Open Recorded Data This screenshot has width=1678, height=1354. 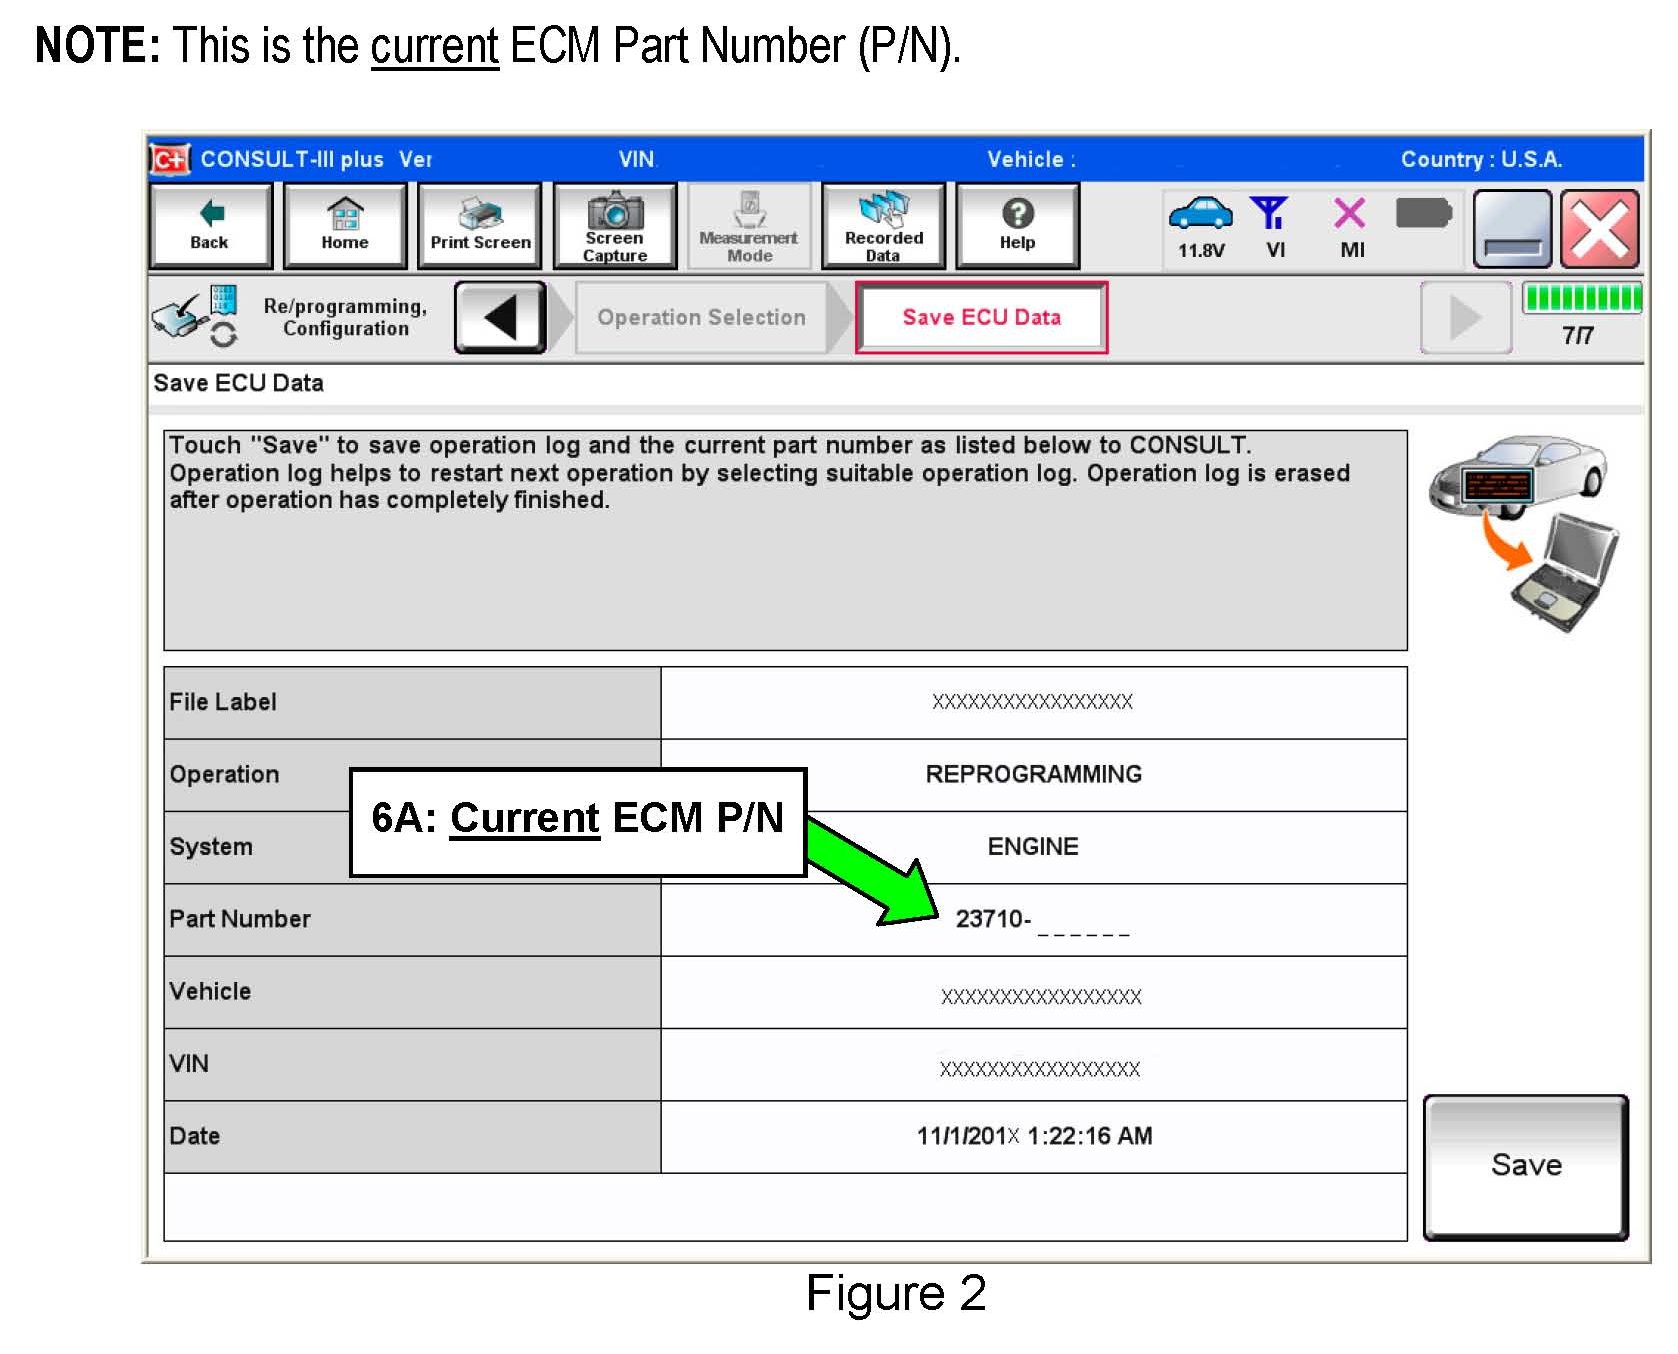pos(883,226)
